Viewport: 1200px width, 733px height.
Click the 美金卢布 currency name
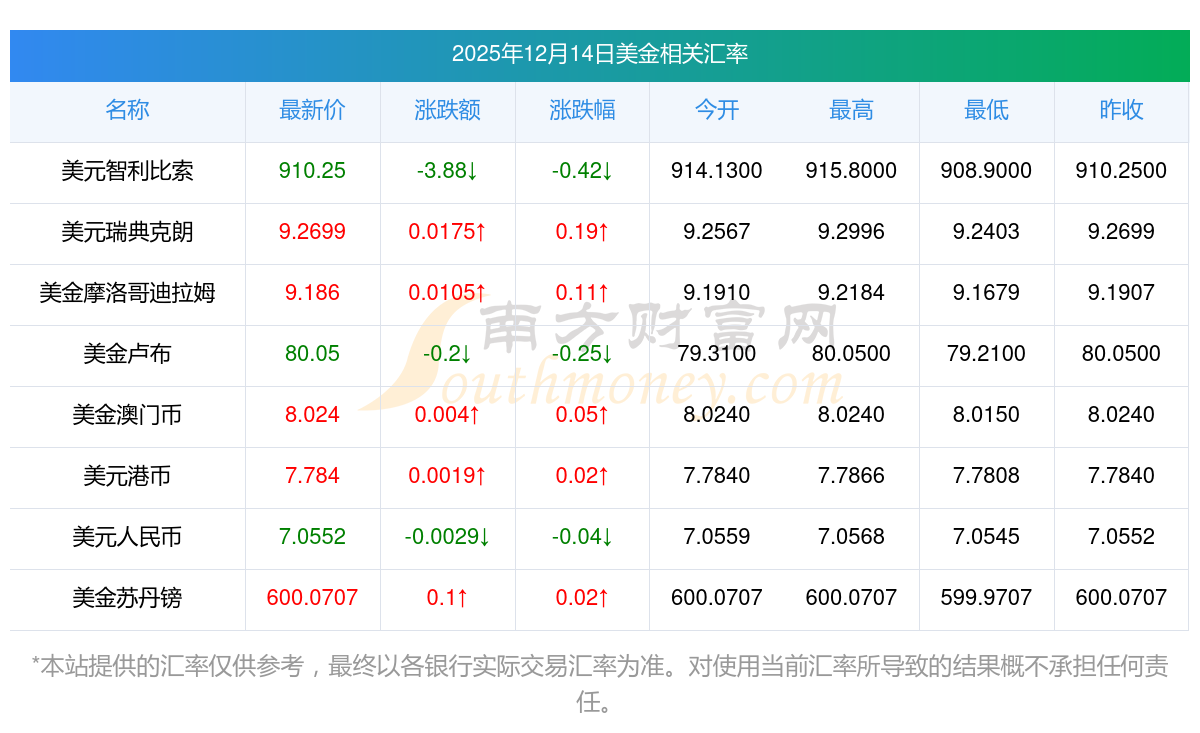(x=127, y=354)
